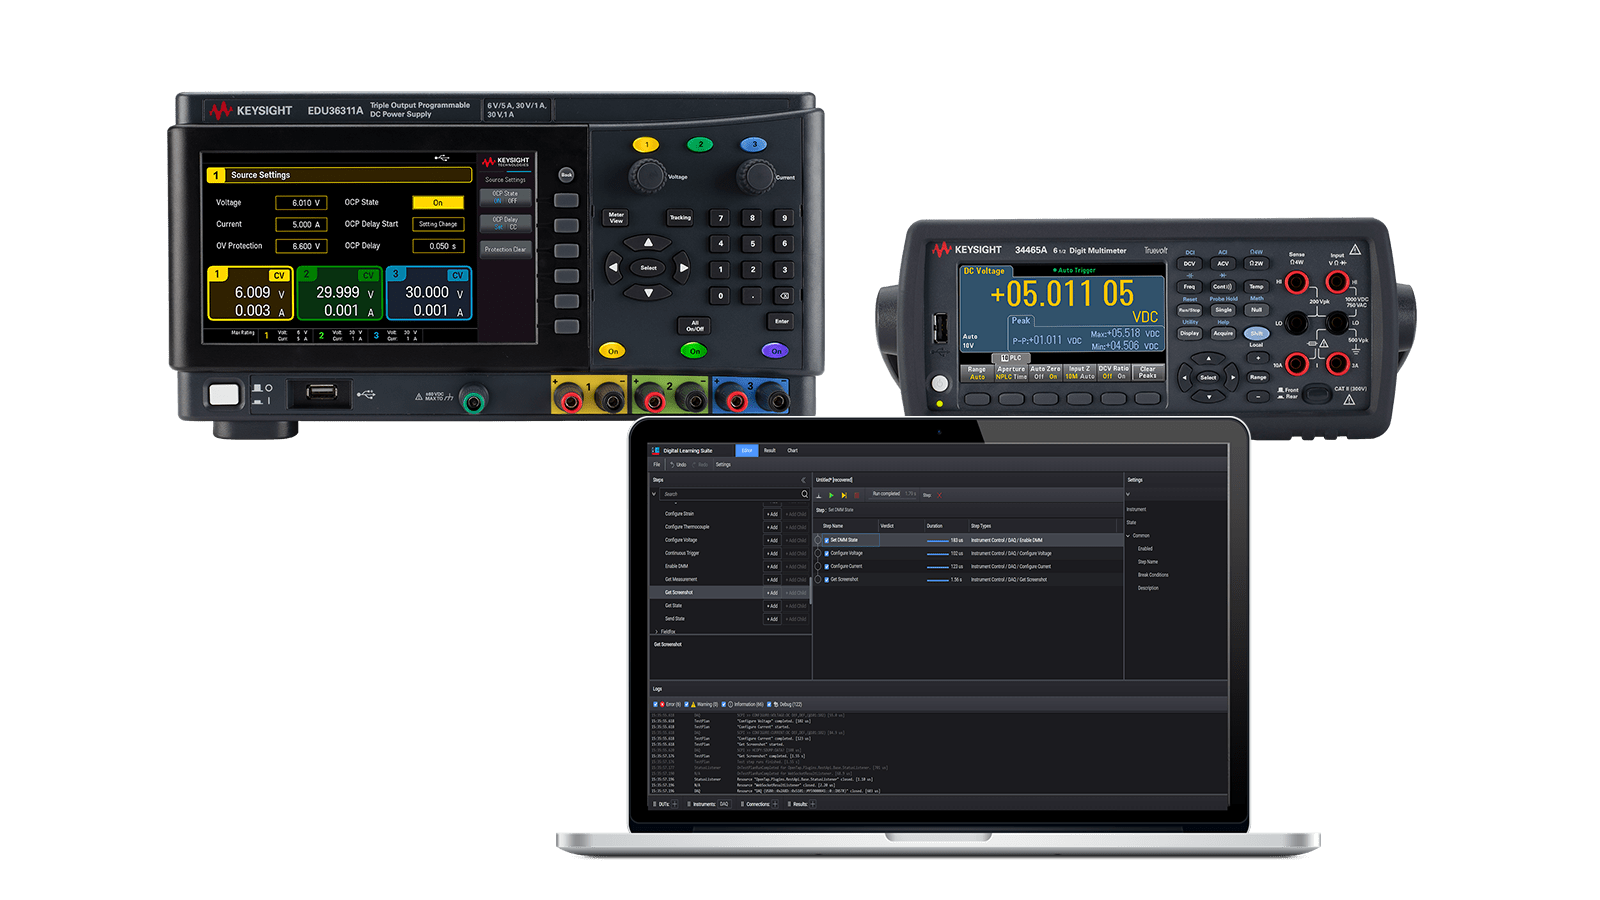Toggle the Configure Voltage step checkbox

click(x=827, y=553)
